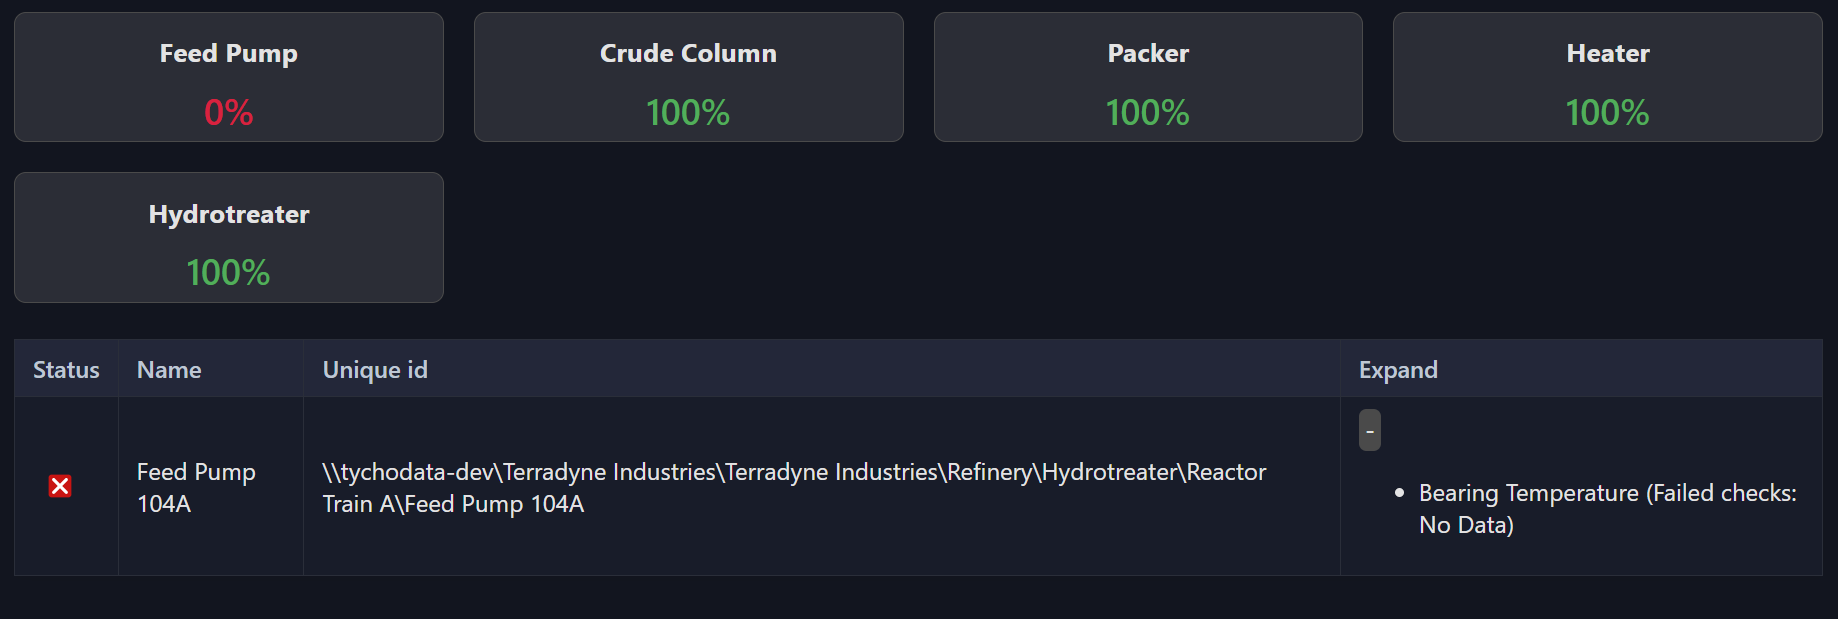The width and height of the screenshot is (1838, 619).
Task: Open the Packer card title
Action: (1148, 54)
